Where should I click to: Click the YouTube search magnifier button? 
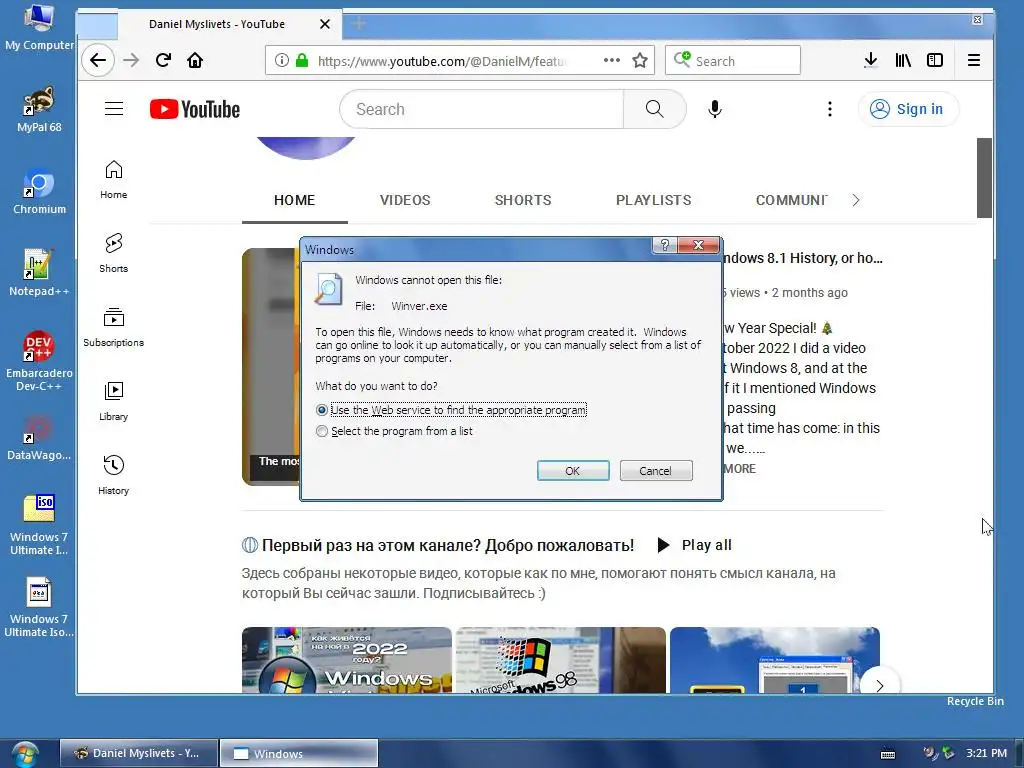654,109
